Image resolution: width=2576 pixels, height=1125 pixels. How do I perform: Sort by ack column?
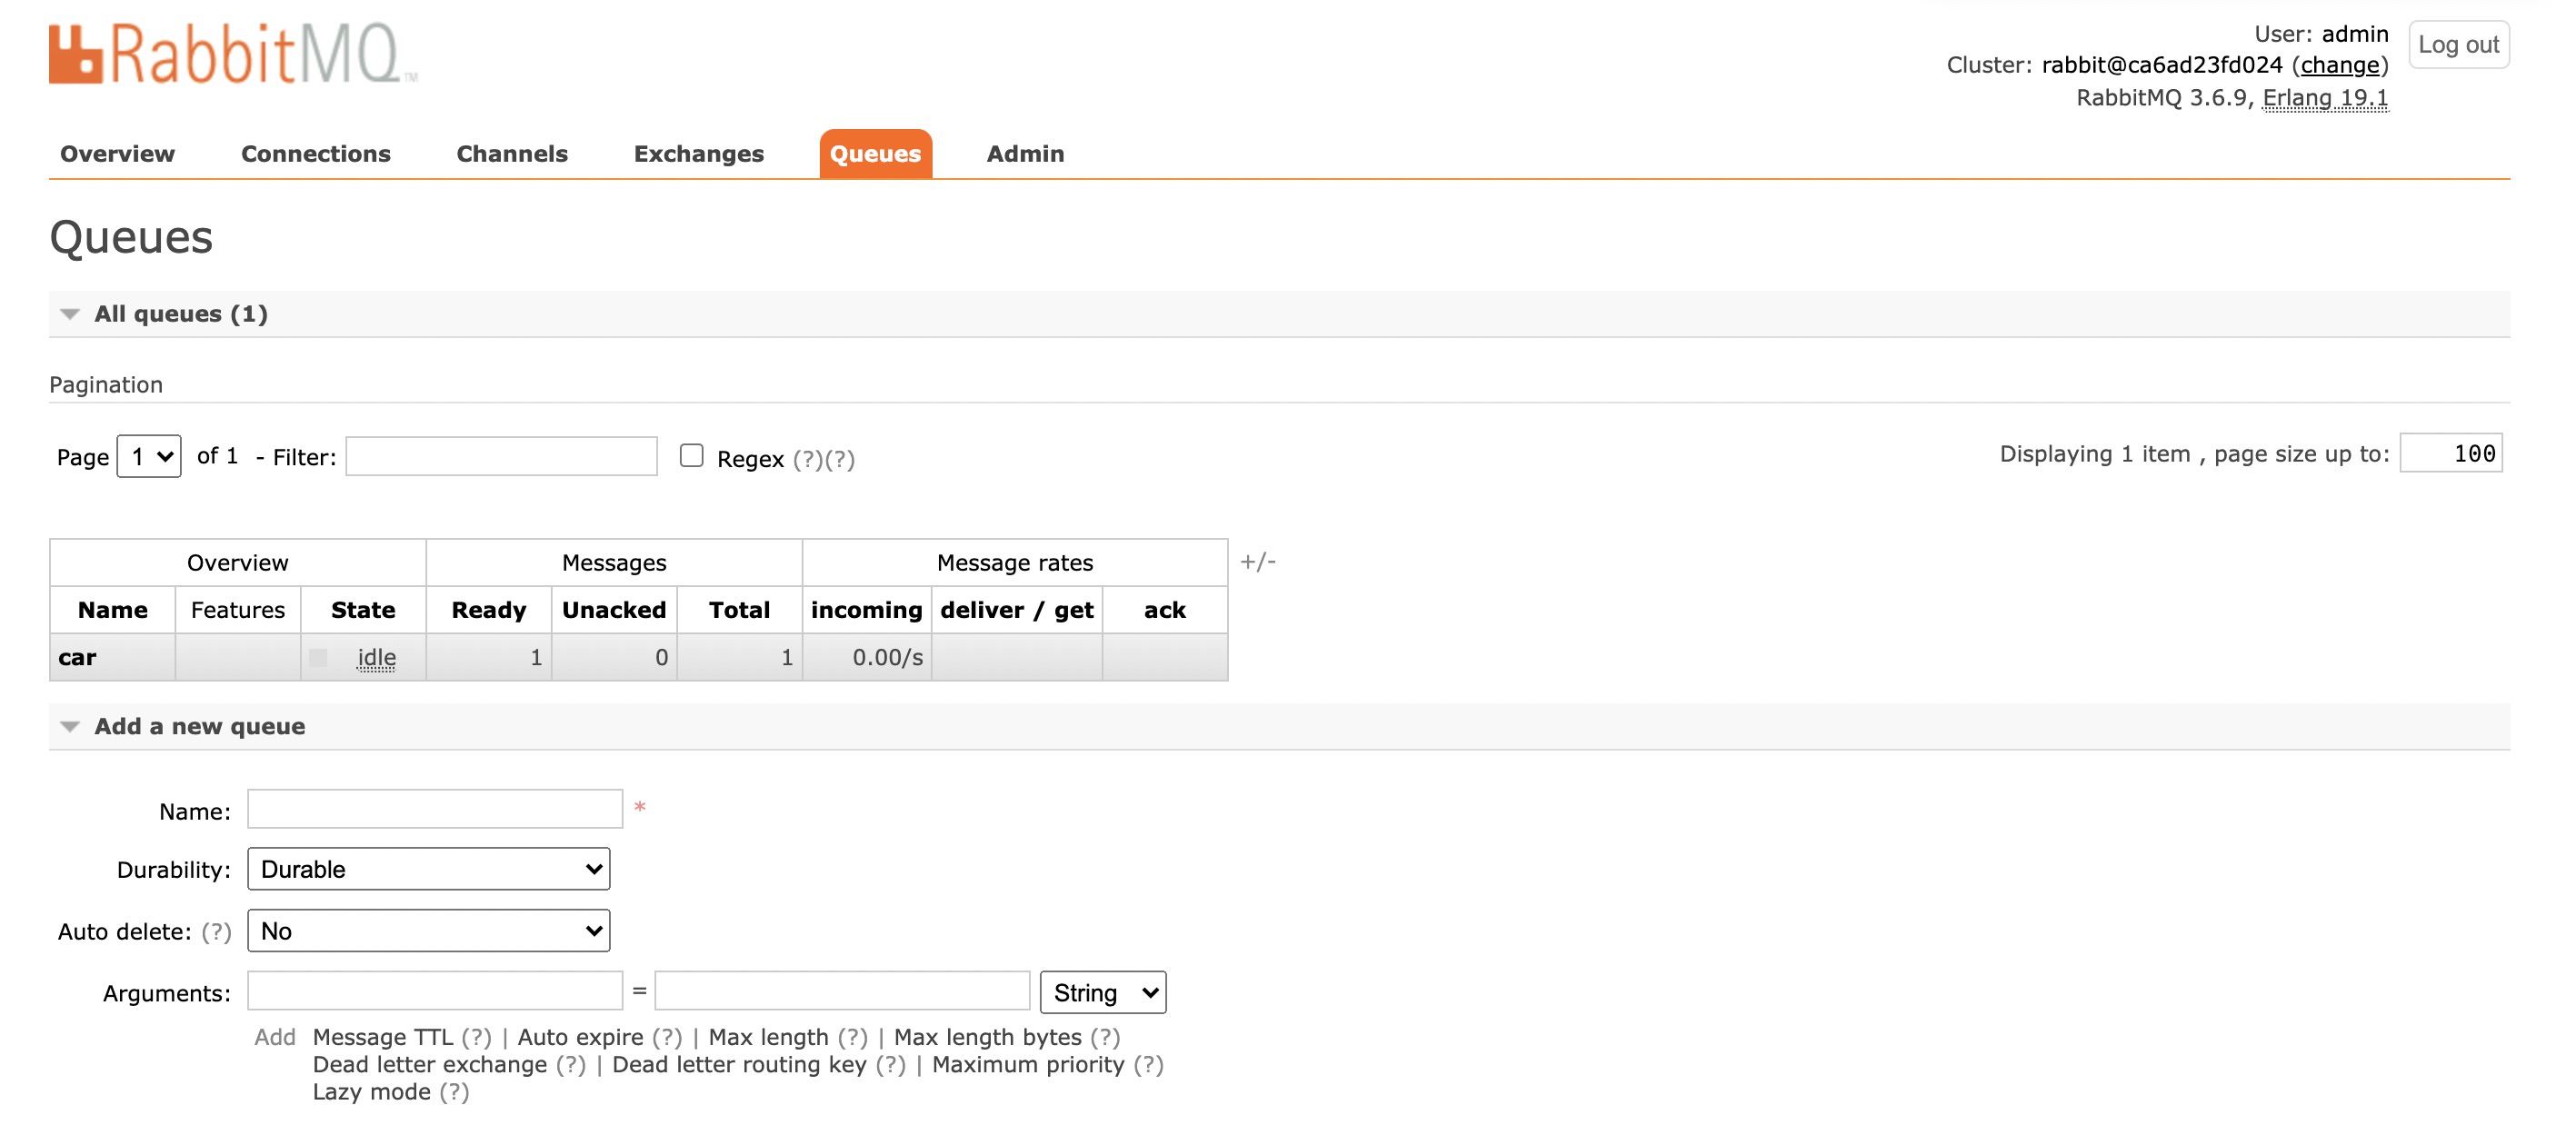click(x=1165, y=610)
